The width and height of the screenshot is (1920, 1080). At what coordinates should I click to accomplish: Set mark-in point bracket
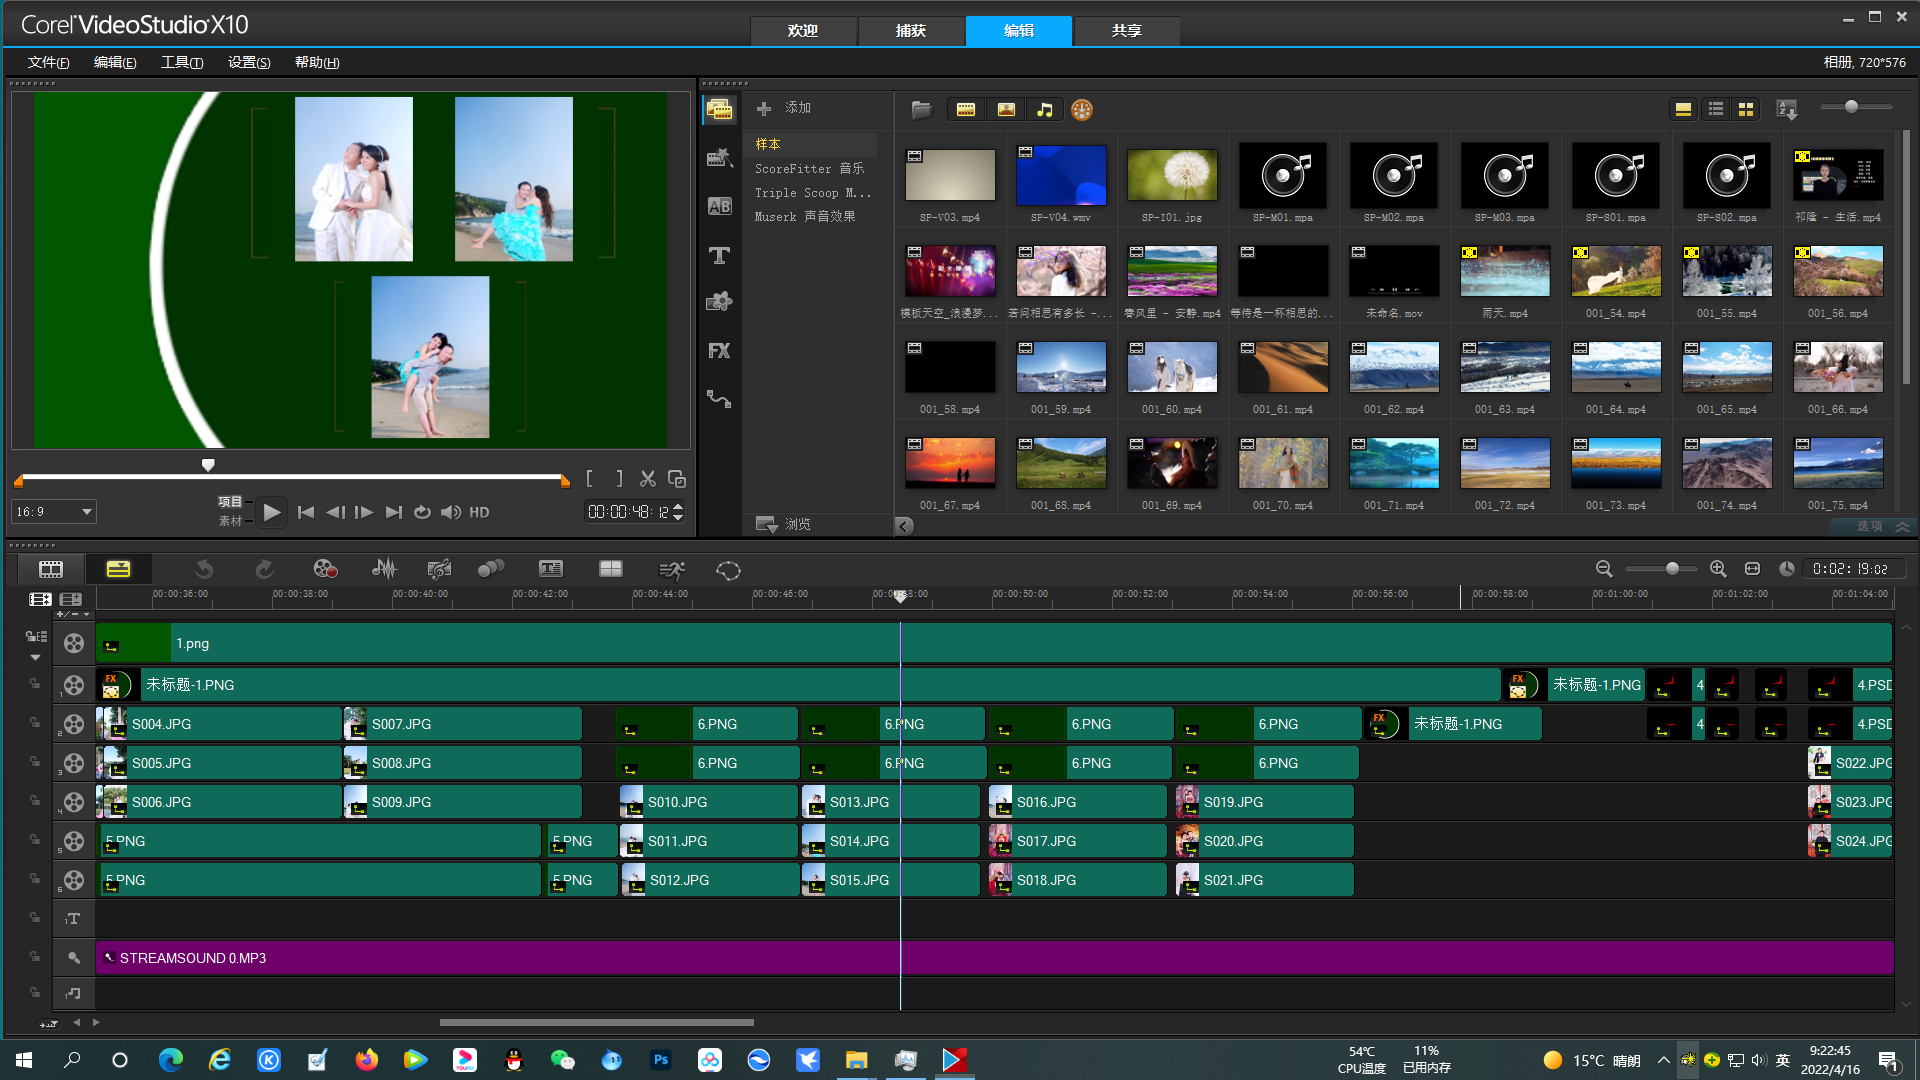coord(590,479)
